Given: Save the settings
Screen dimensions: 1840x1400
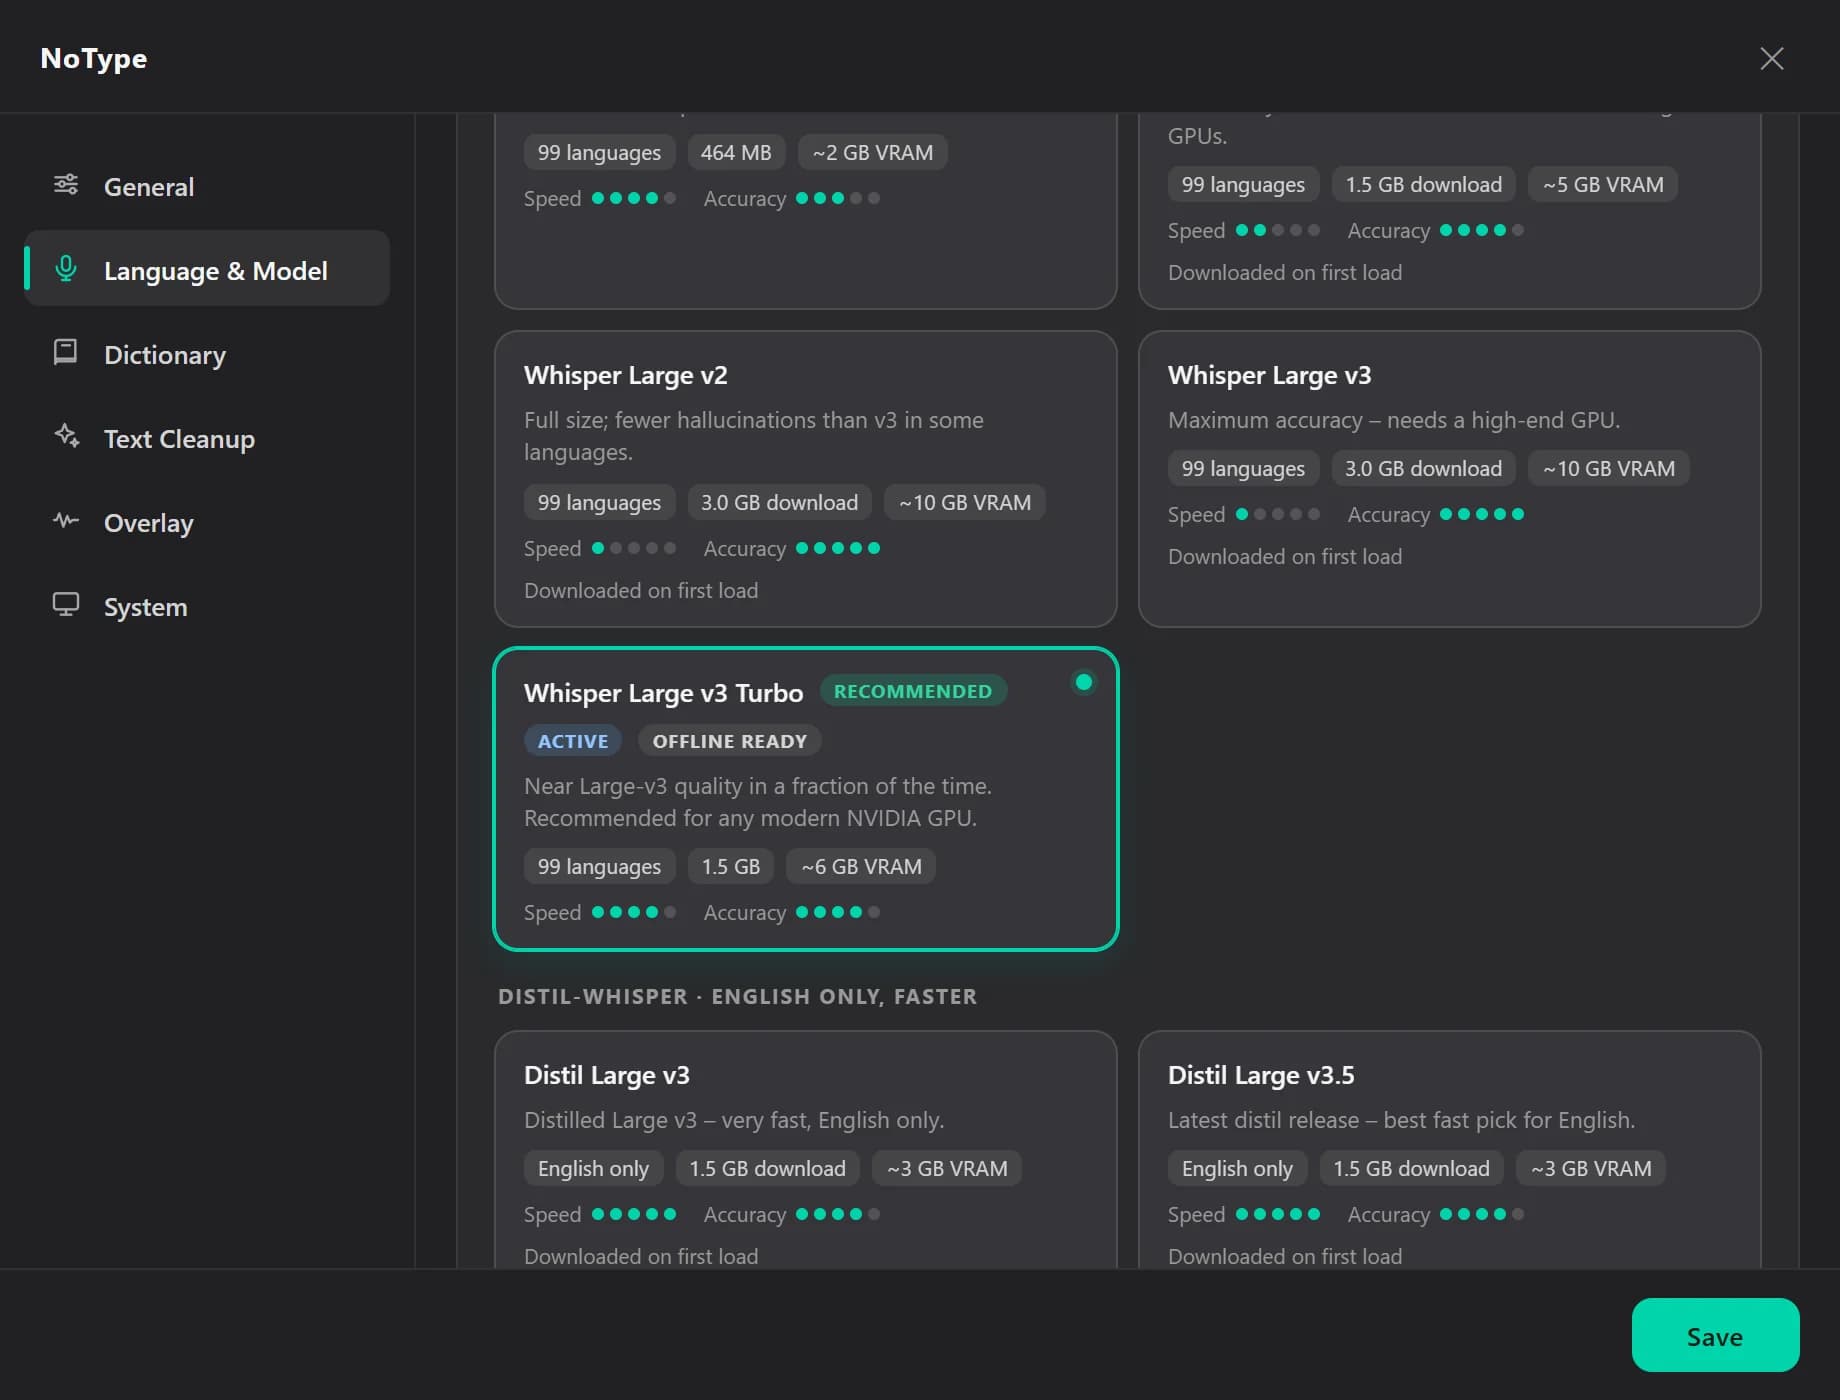Looking at the screenshot, I should 1715,1335.
